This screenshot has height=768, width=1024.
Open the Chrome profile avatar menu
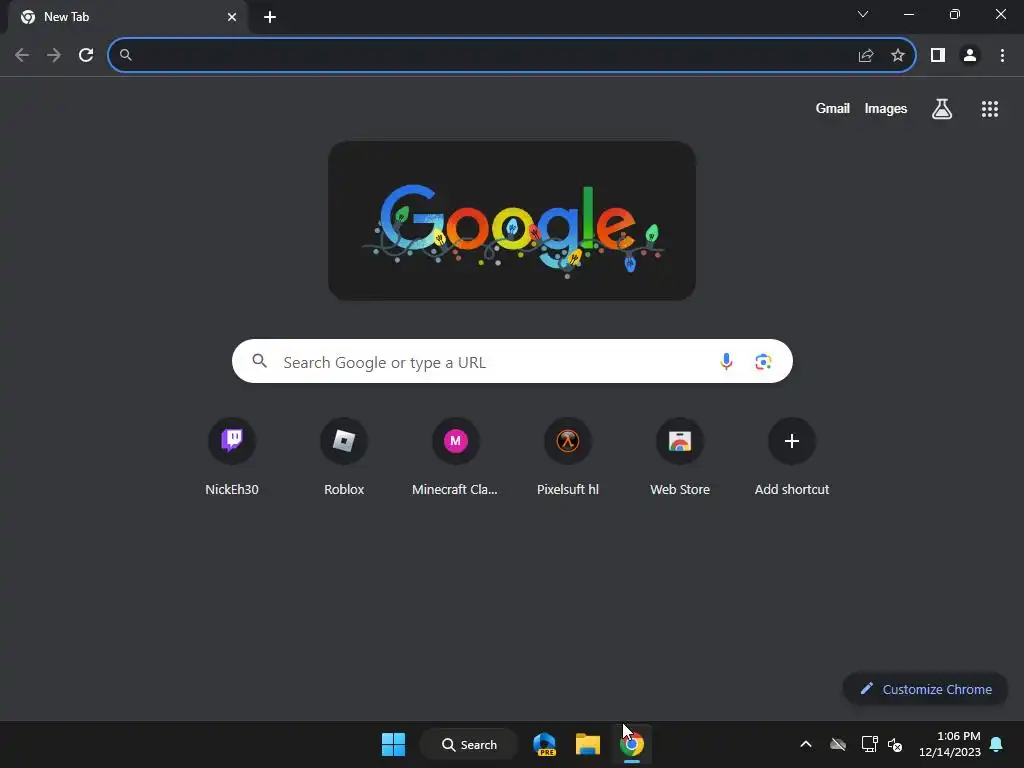point(970,56)
